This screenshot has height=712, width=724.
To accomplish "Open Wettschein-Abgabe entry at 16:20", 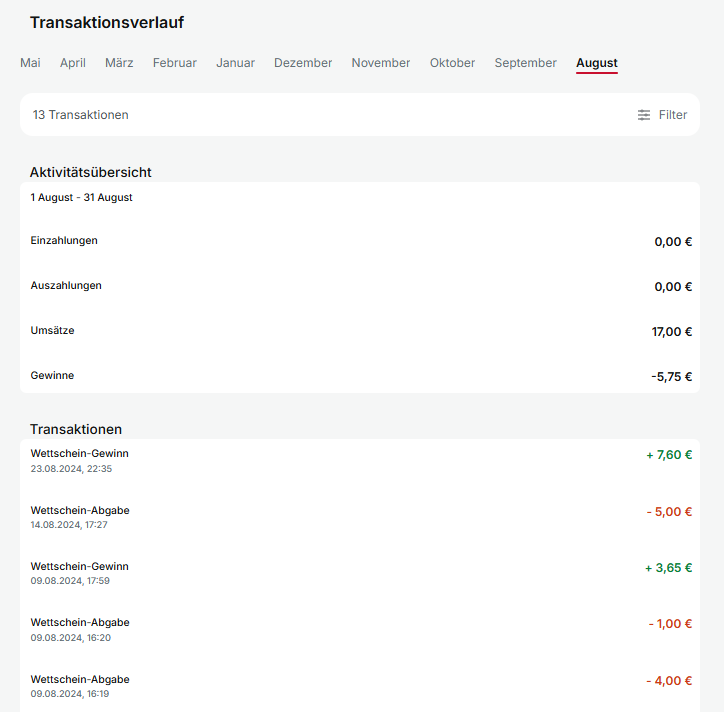I will tap(360, 630).
